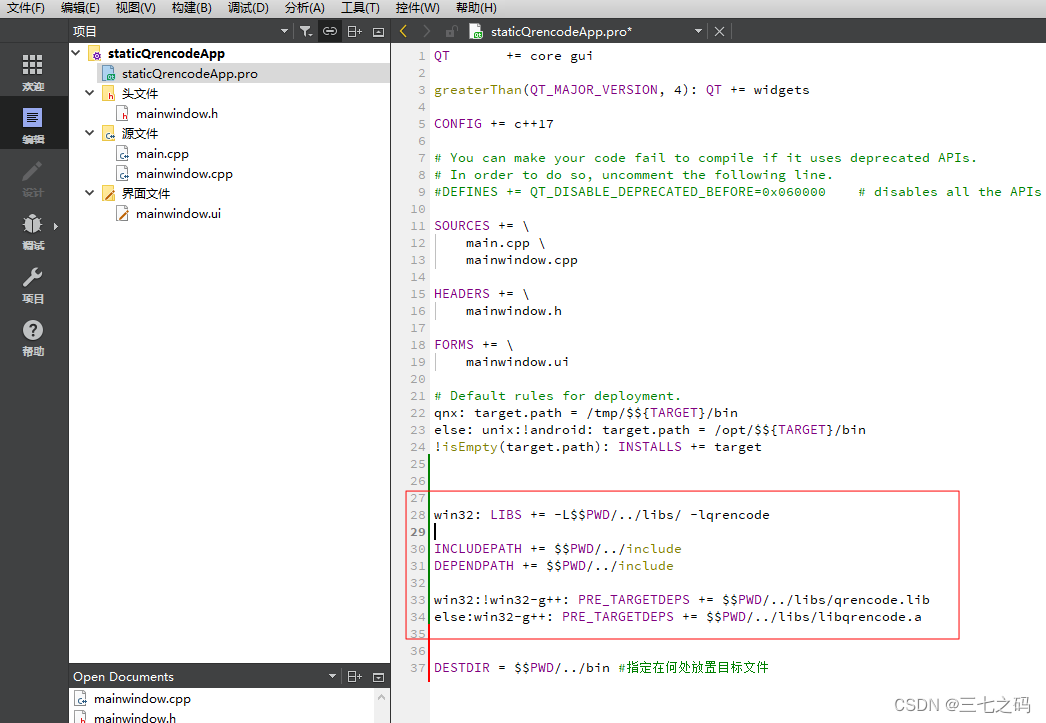Screen dimensions: 1046x723
Task: Switch to 编辑 (Edit) mode
Action: click(33, 125)
